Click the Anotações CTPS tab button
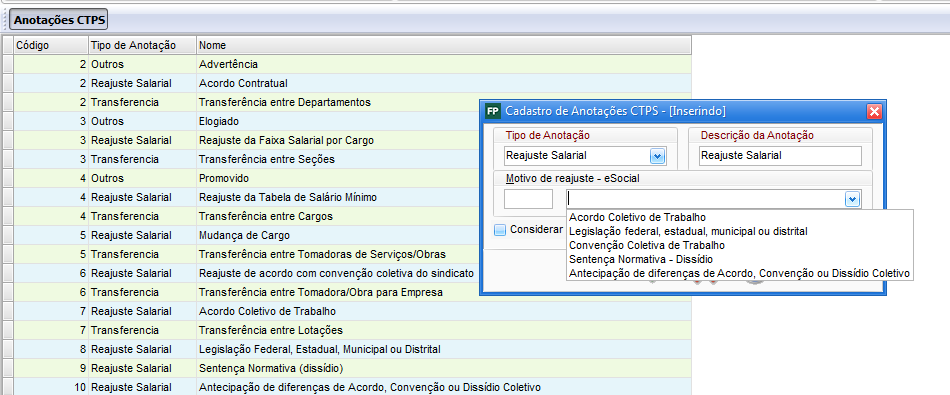The height and width of the screenshot is (395, 950). 59,21
